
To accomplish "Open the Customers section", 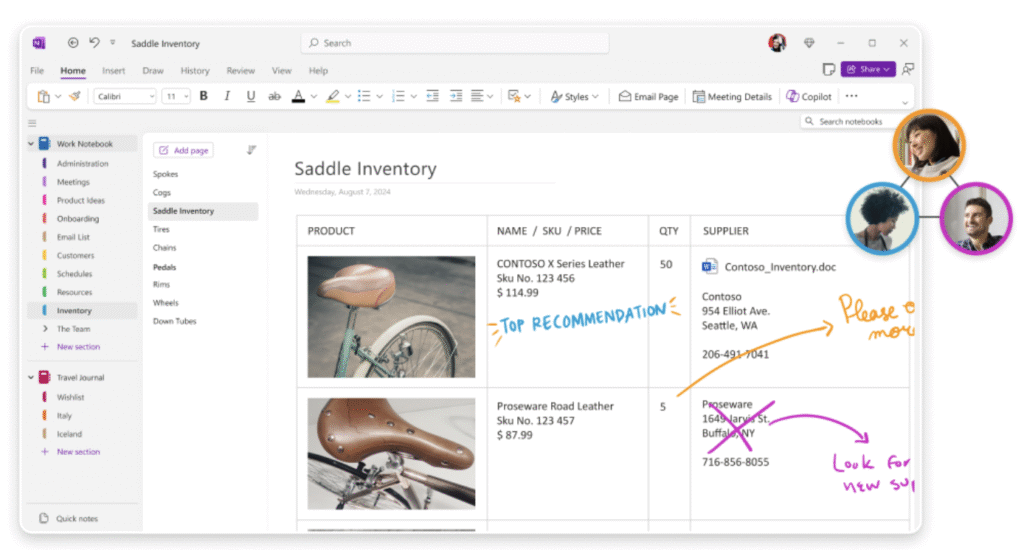I will click(75, 255).
